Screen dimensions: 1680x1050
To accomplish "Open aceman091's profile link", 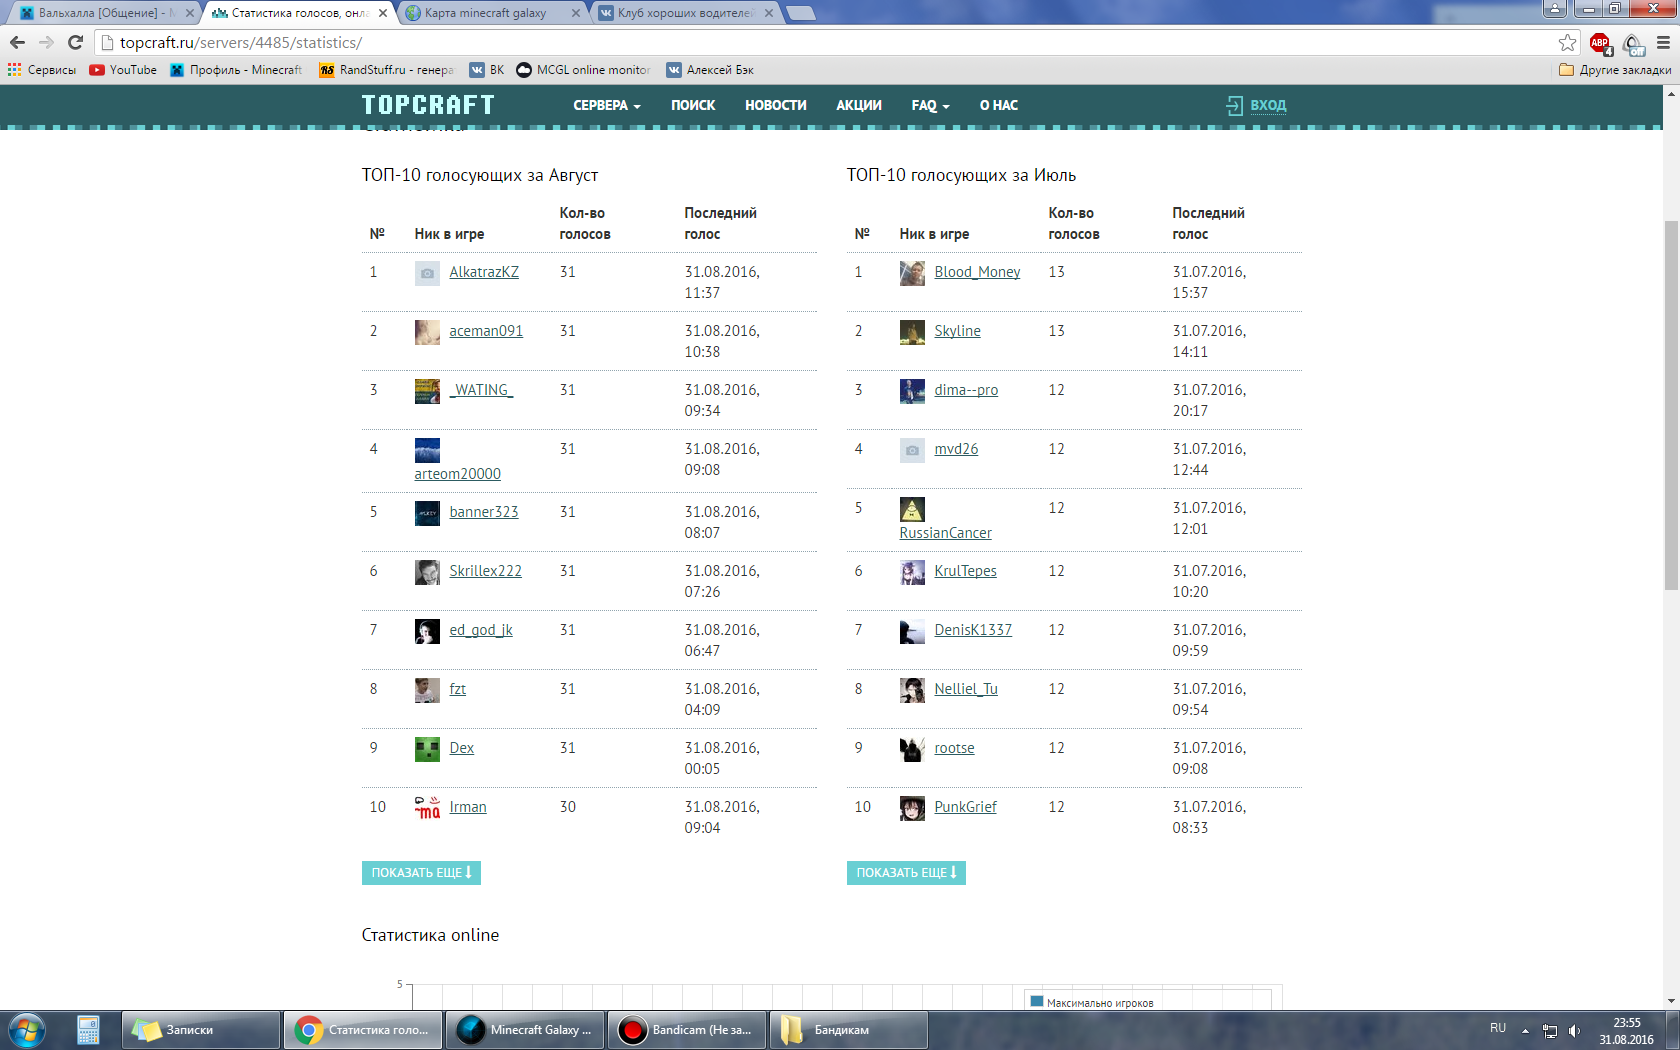I will click(486, 331).
